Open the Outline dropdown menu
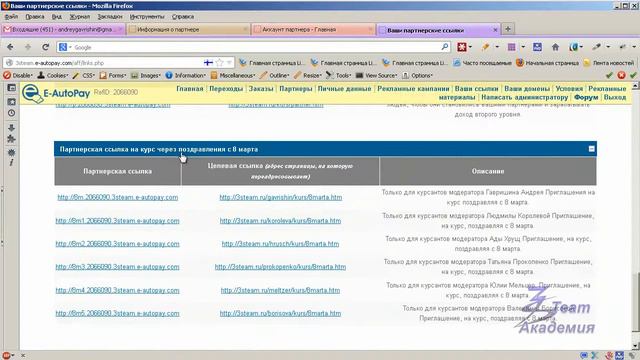This screenshot has height=360, width=640. tap(275, 76)
